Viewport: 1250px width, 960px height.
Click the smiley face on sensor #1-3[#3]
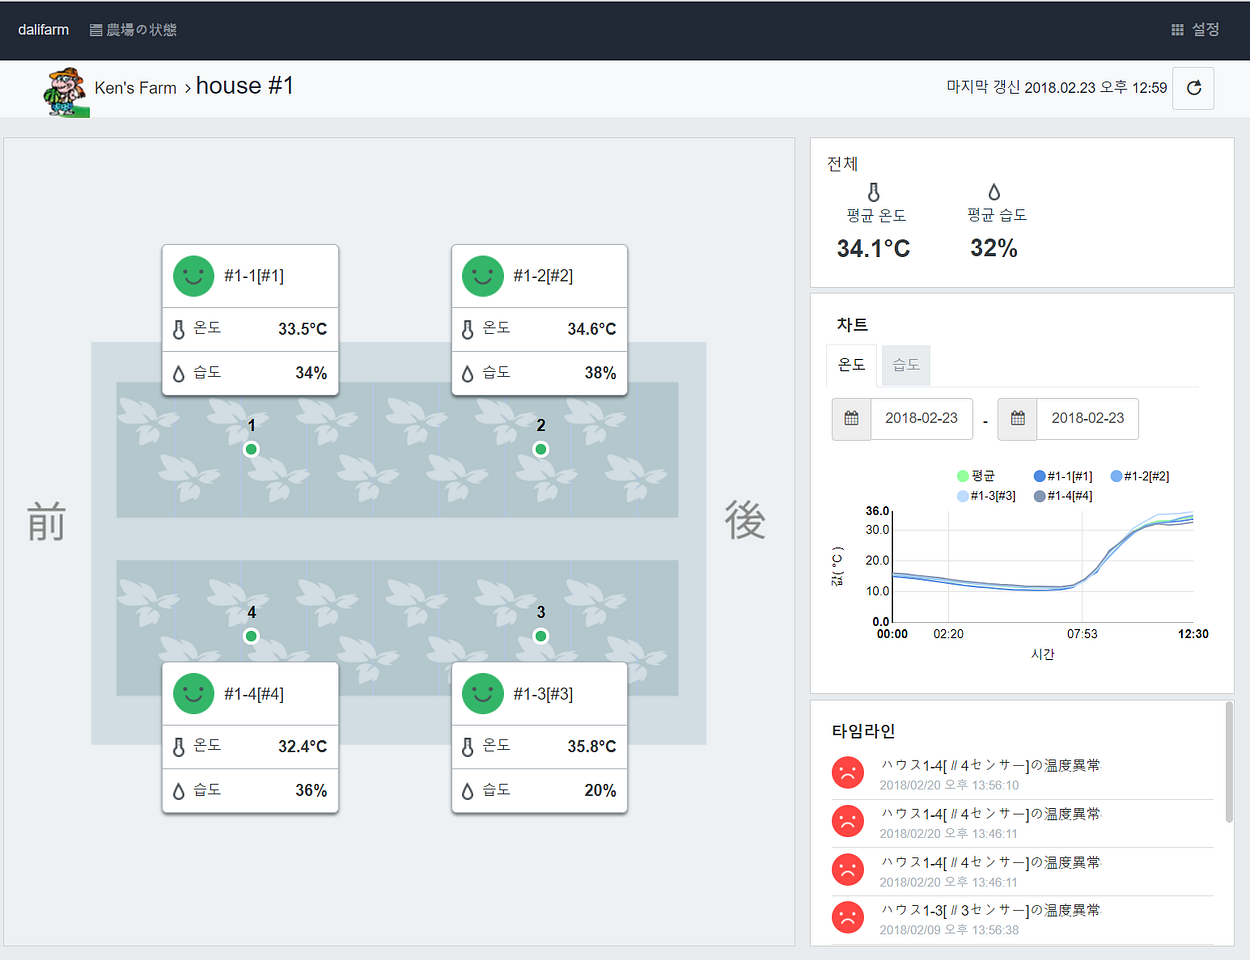[483, 694]
